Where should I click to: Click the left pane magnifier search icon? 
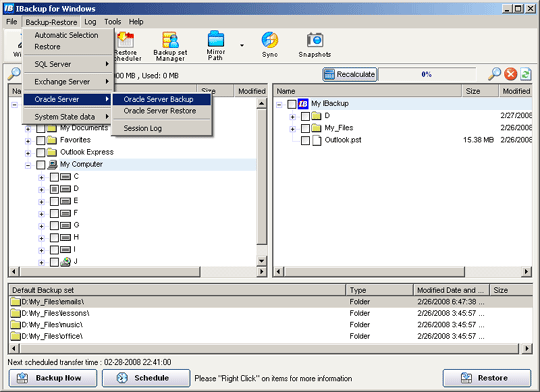tap(14, 73)
